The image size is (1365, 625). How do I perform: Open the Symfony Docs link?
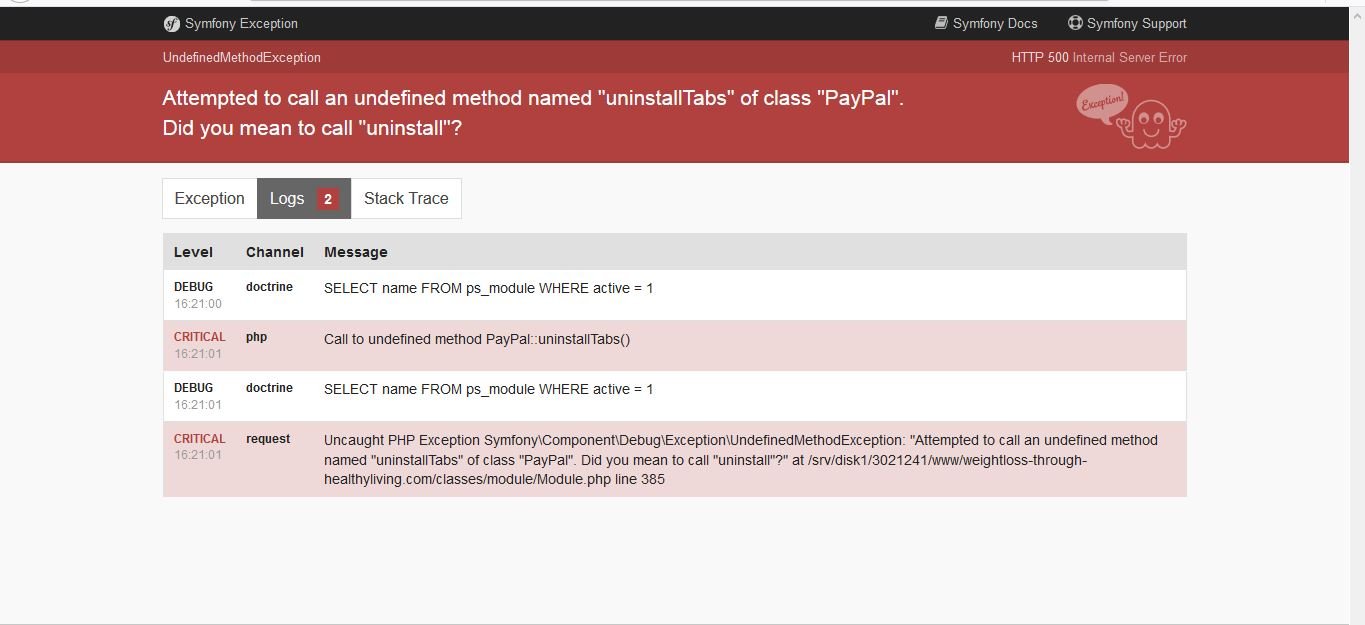tap(995, 23)
